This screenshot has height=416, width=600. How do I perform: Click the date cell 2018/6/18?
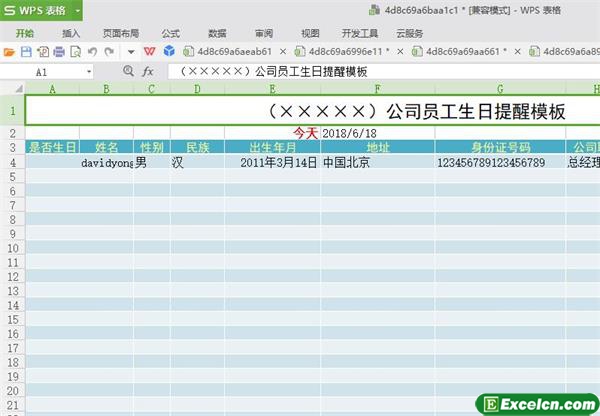(x=378, y=133)
